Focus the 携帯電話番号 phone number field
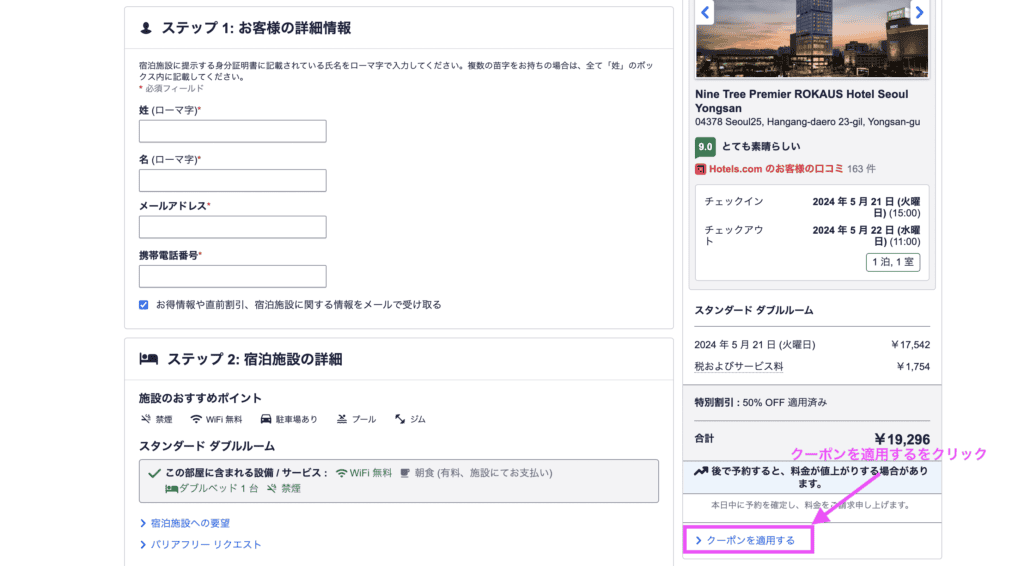This screenshot has width=1024, height=566. tap(232, 276)
